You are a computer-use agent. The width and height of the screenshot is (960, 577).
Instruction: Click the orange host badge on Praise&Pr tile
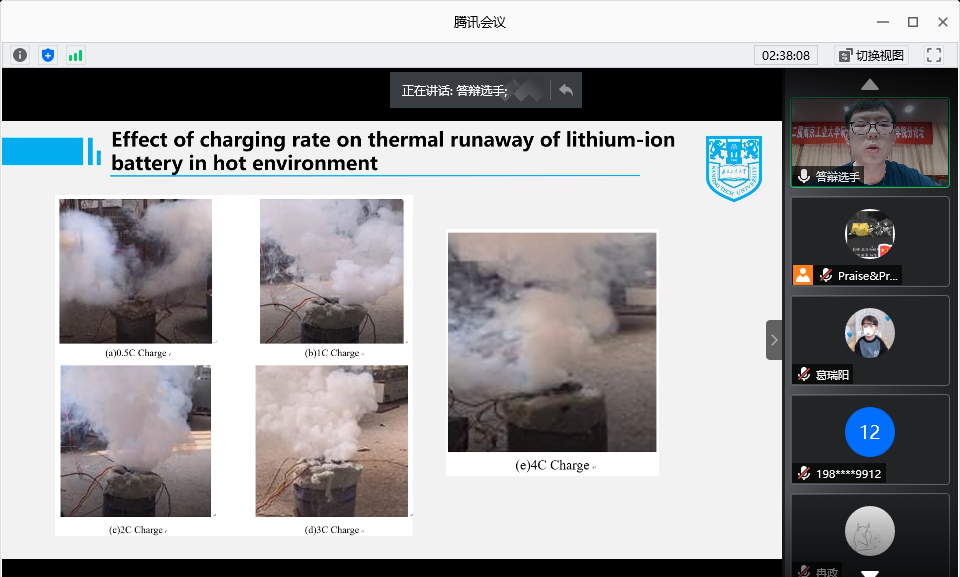click(802, 275)
